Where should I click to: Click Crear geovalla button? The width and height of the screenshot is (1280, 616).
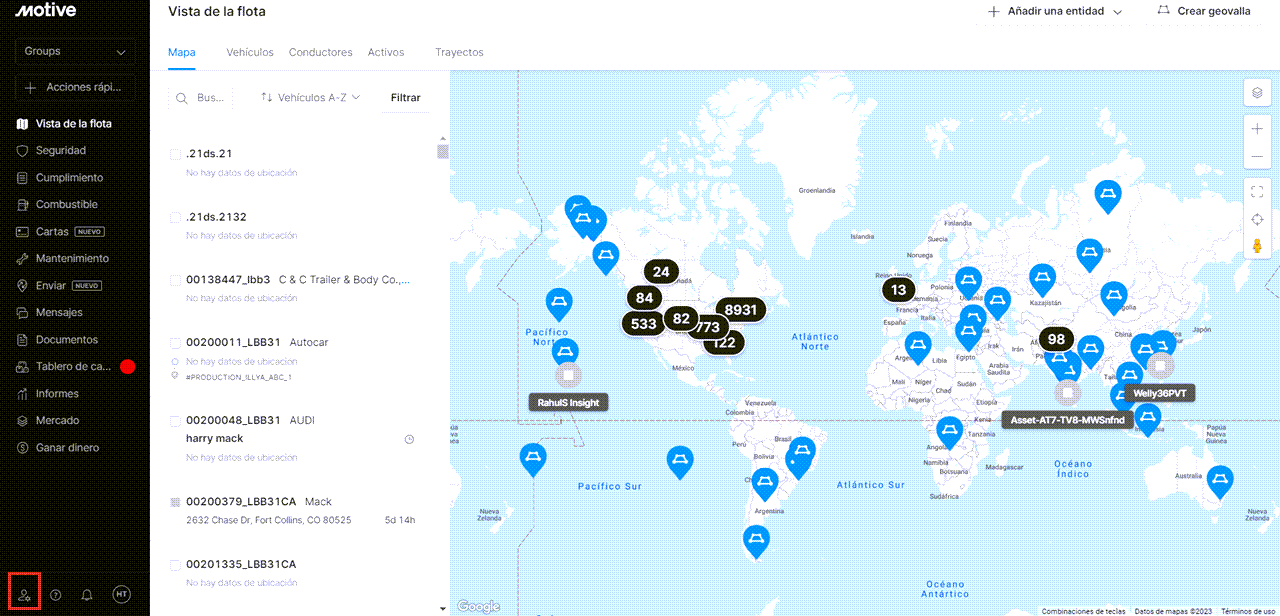pyautogui.click(x=1204, y=11)
